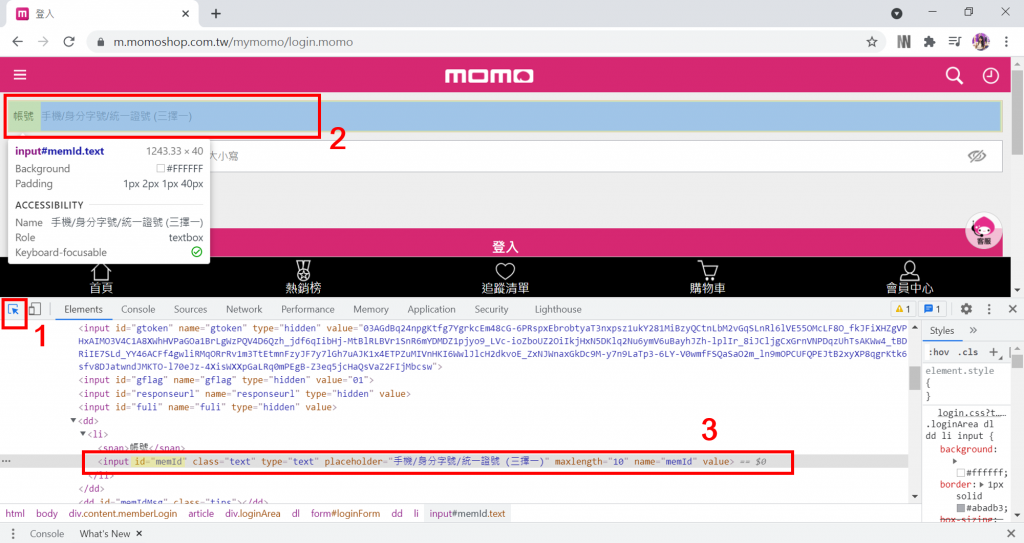Click the messages count badge
This screenshot has height=543, width=1024.
933,309
